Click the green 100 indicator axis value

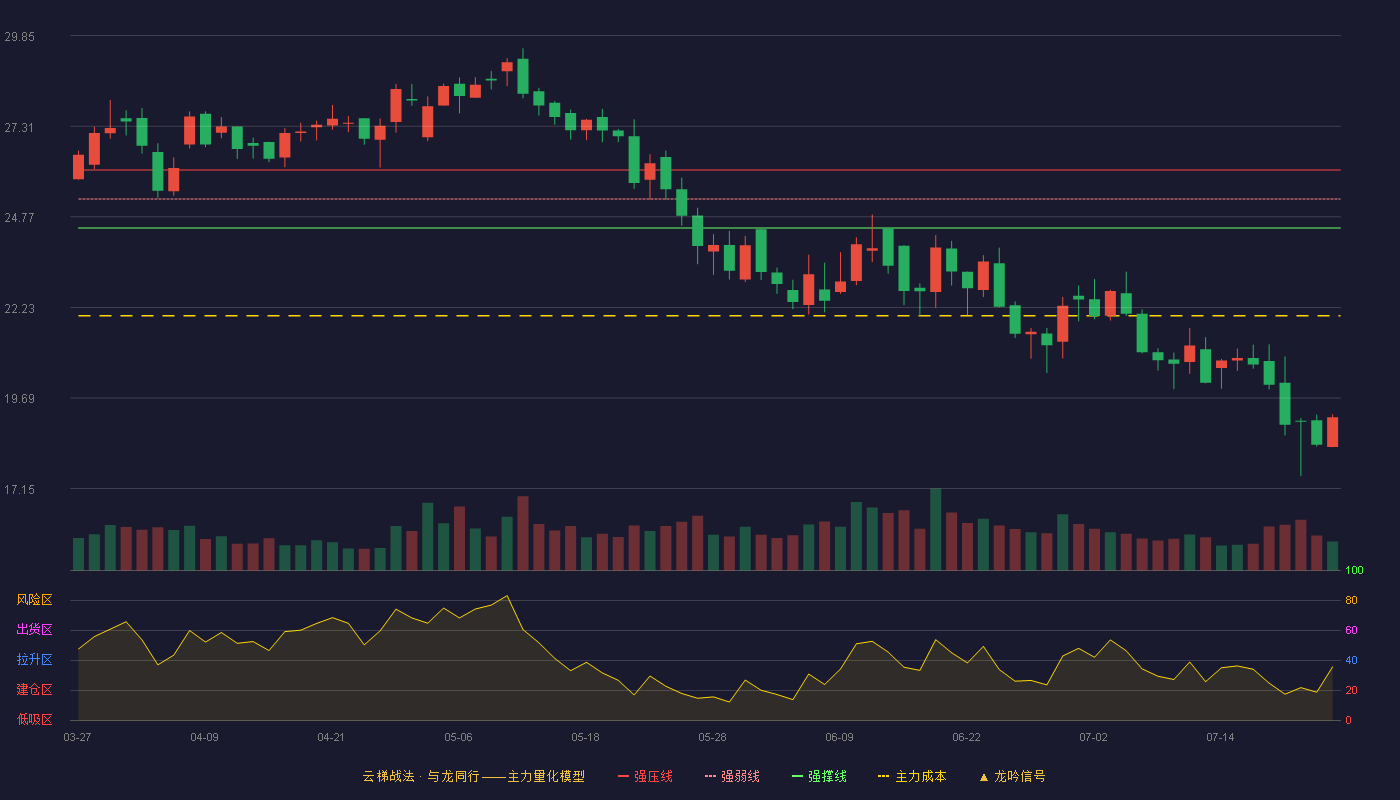point(1354,571)
